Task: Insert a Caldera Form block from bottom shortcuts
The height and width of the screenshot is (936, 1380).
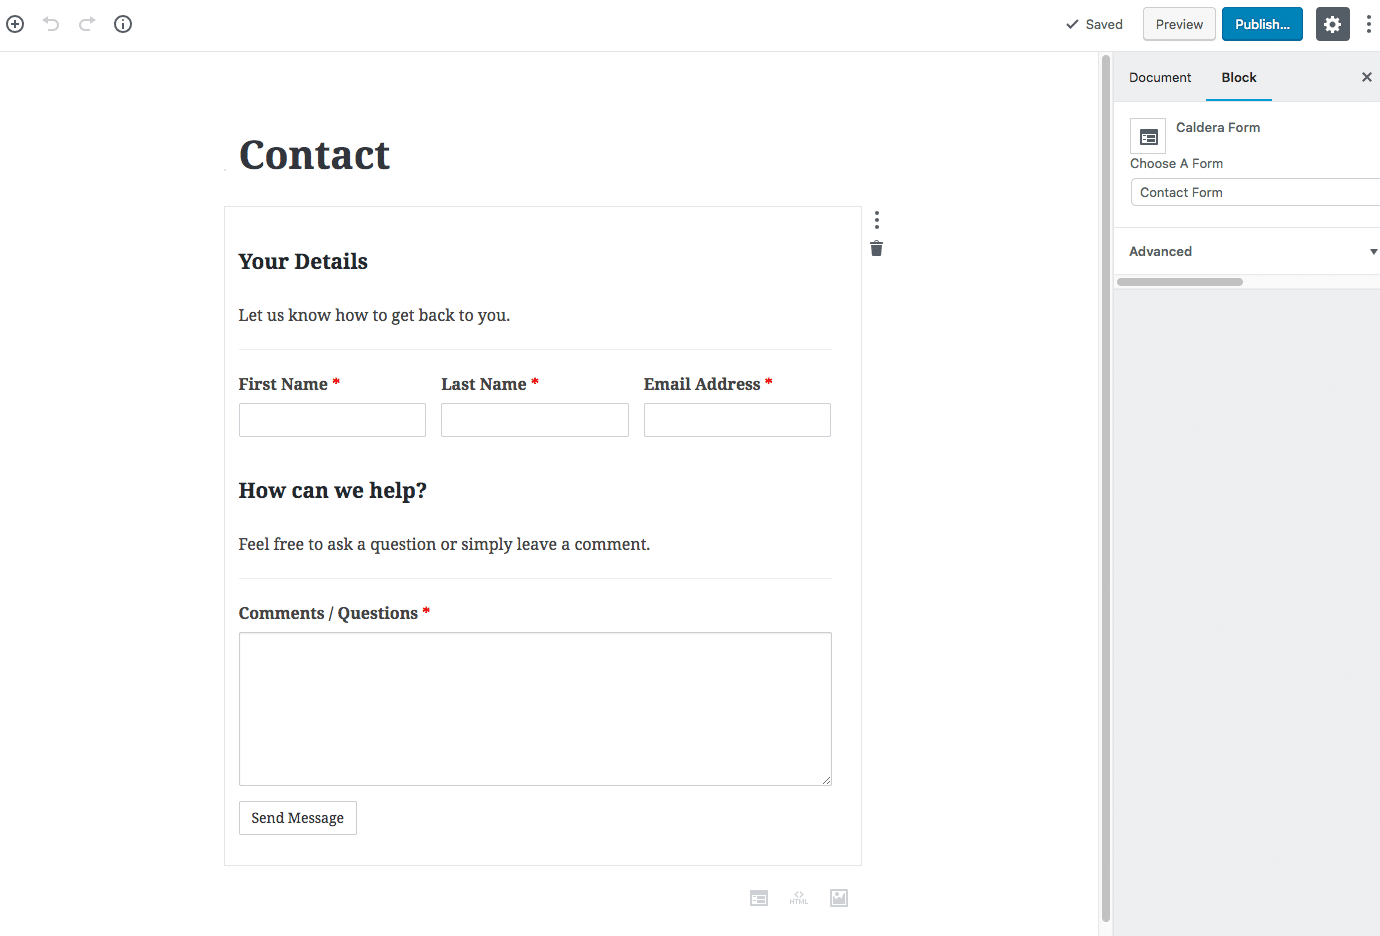Action: (x=759, y=898)
